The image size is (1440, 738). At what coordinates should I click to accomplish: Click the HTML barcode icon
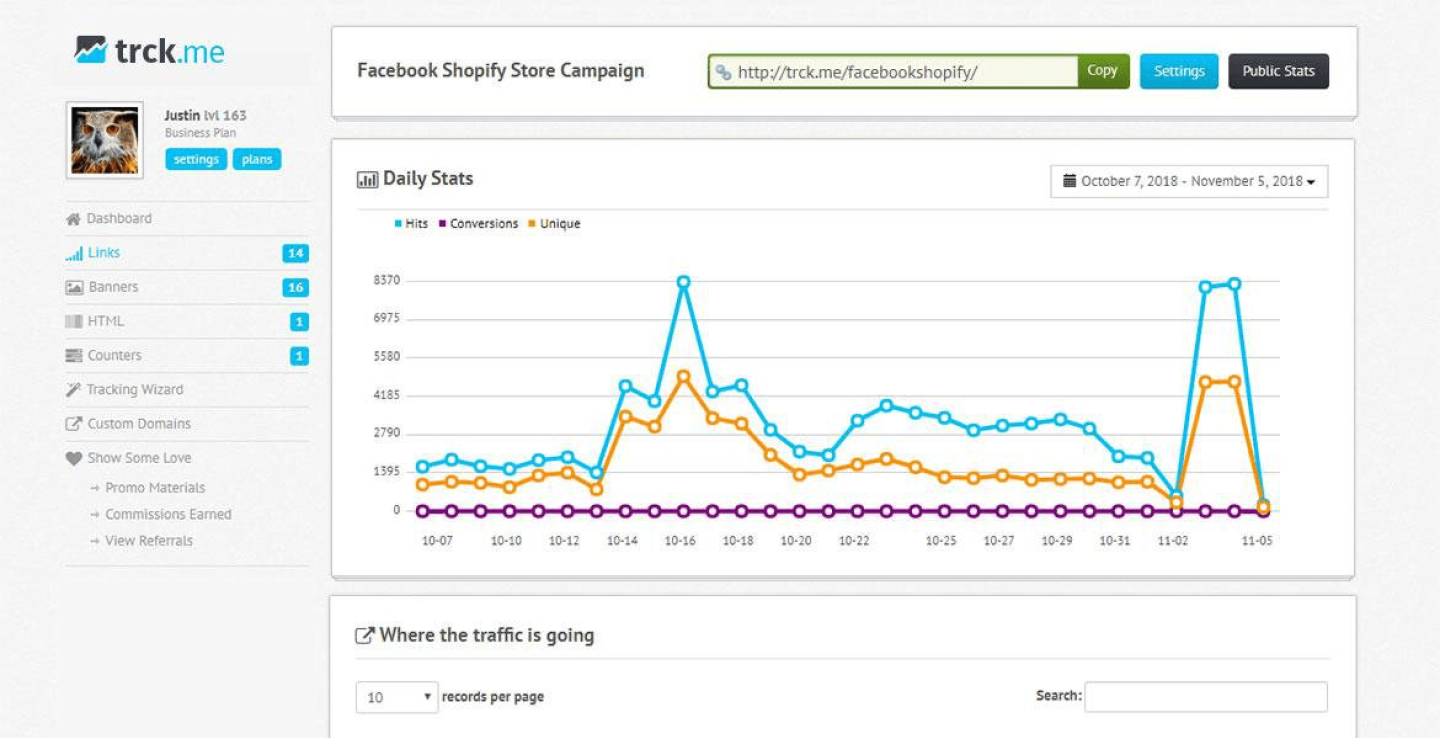pyautogui.click(x=74, y=322)
